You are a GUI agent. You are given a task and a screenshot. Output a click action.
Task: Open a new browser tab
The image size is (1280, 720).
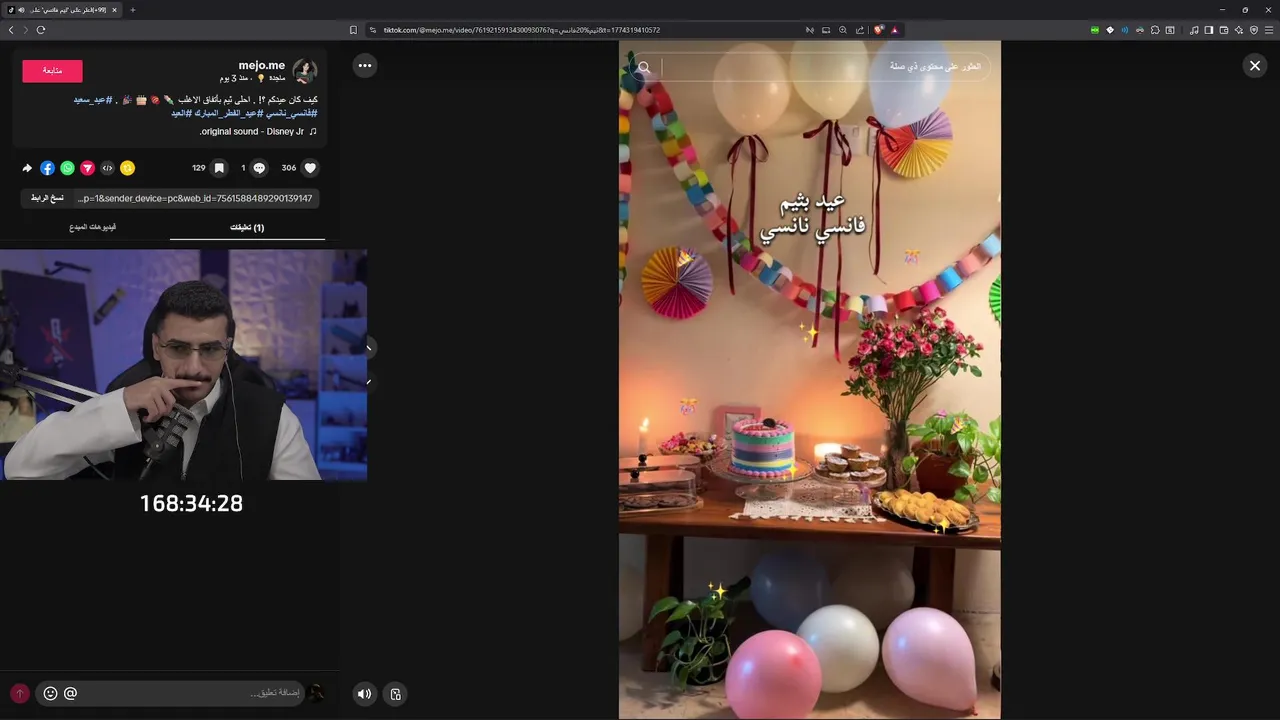132,10
